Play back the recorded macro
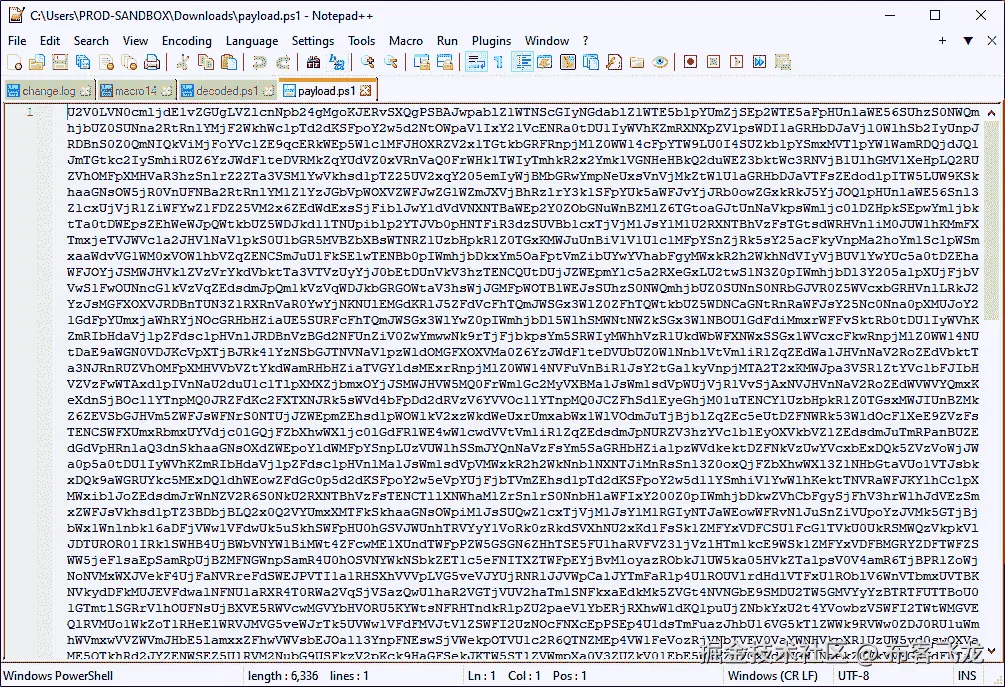This screenshot has height=687, width=1005. pos(736,62)
